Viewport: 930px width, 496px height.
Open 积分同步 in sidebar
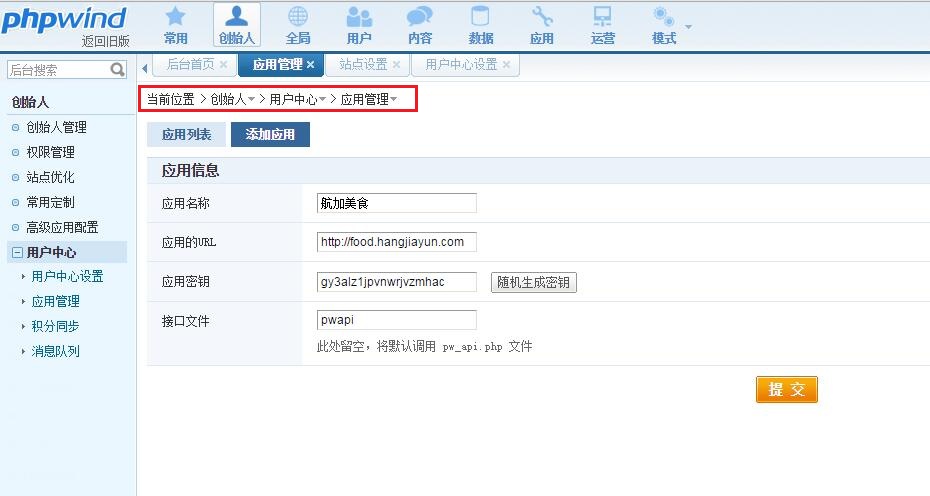[x=55, y=326]
